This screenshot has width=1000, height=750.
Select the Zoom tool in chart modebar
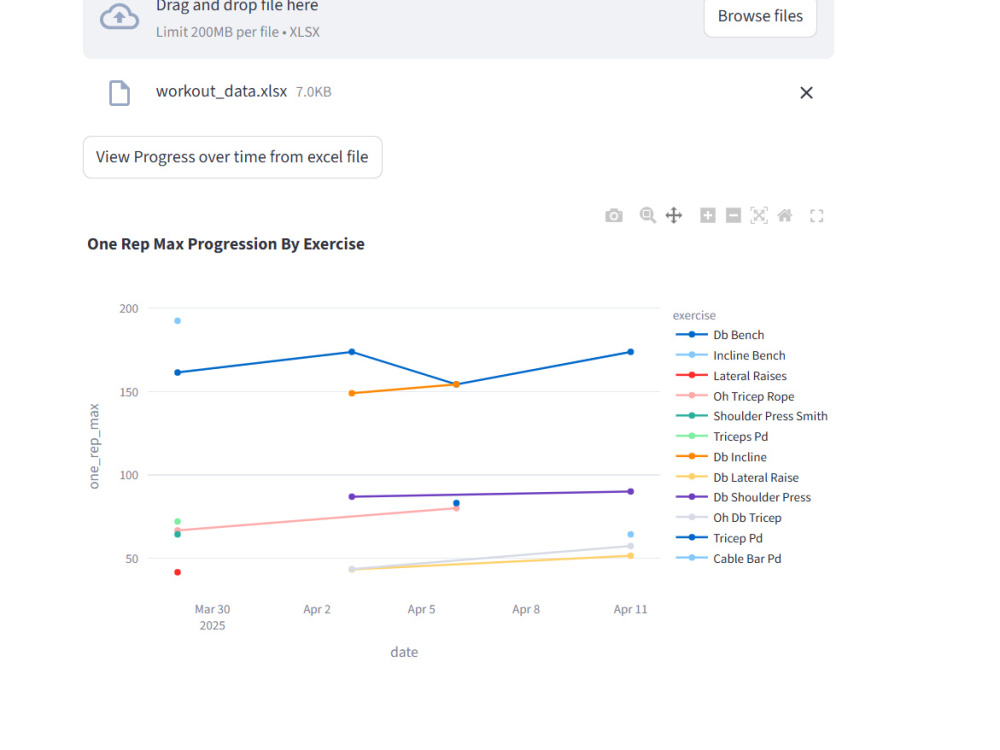coord(647,216)
